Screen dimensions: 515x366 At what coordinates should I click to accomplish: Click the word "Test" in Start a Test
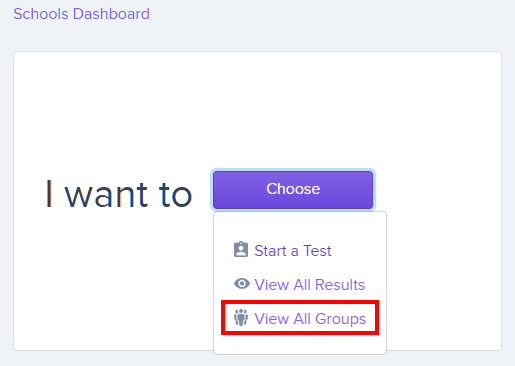click(317, 251)
